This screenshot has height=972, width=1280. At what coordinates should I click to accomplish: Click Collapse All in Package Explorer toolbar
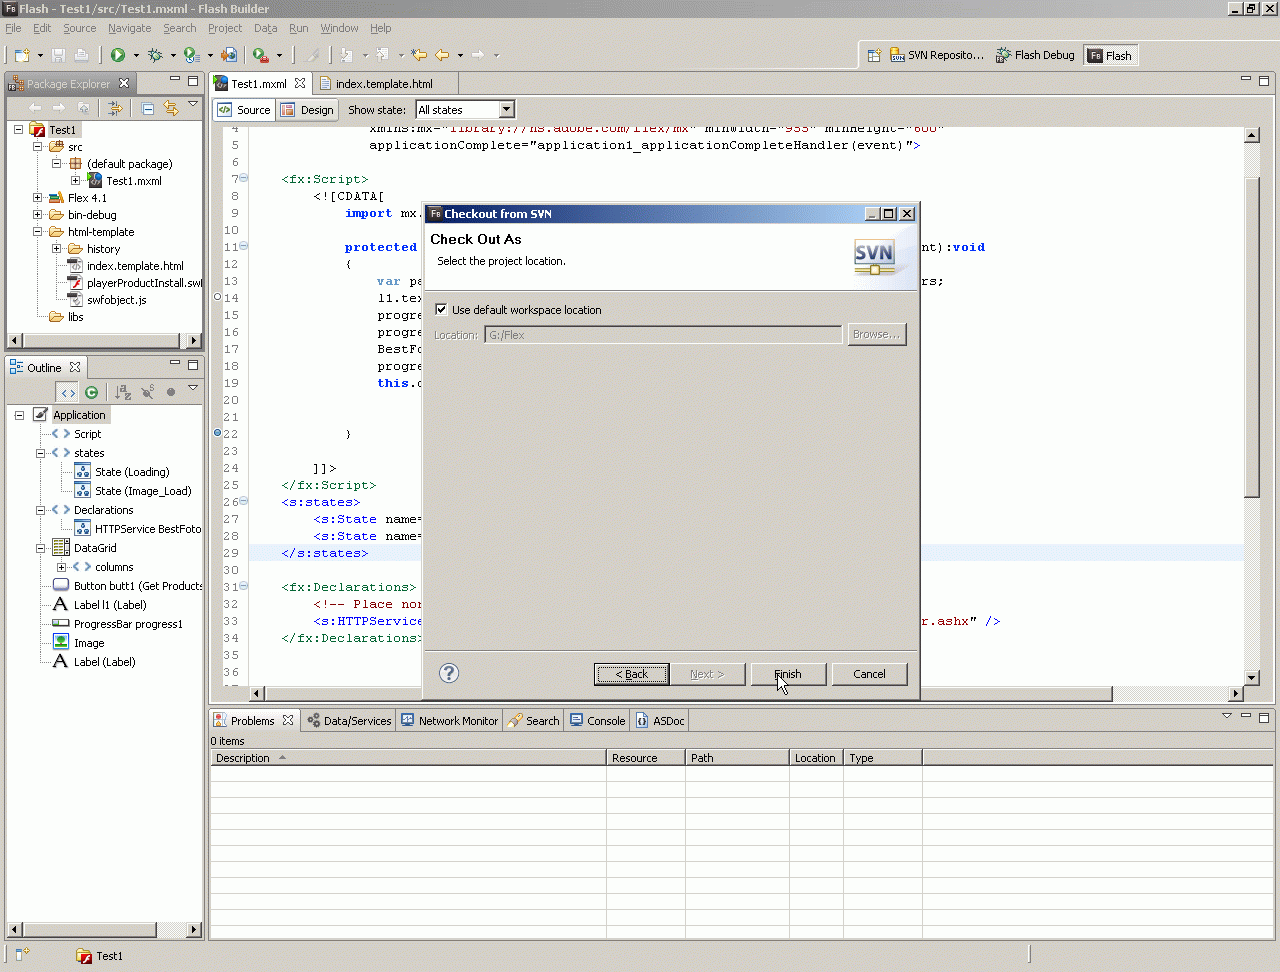click(x=147, y=108)
